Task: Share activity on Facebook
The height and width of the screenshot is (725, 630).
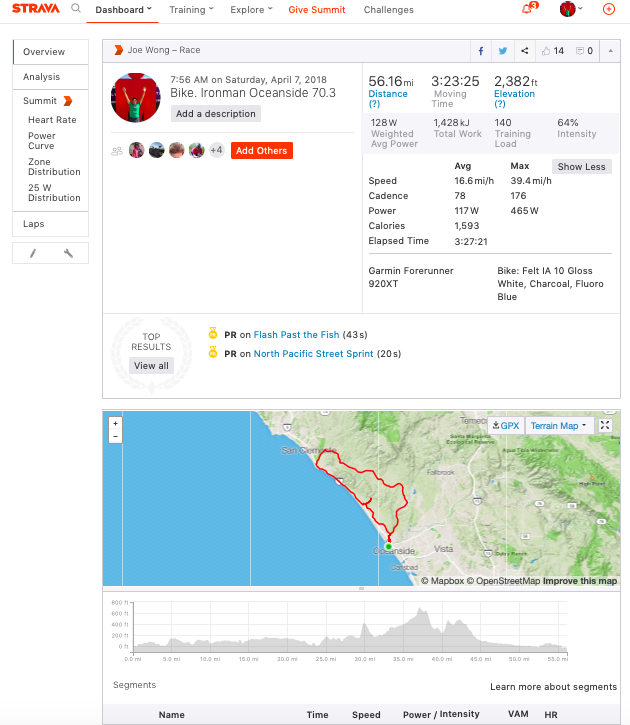Action: click(481, 51)
